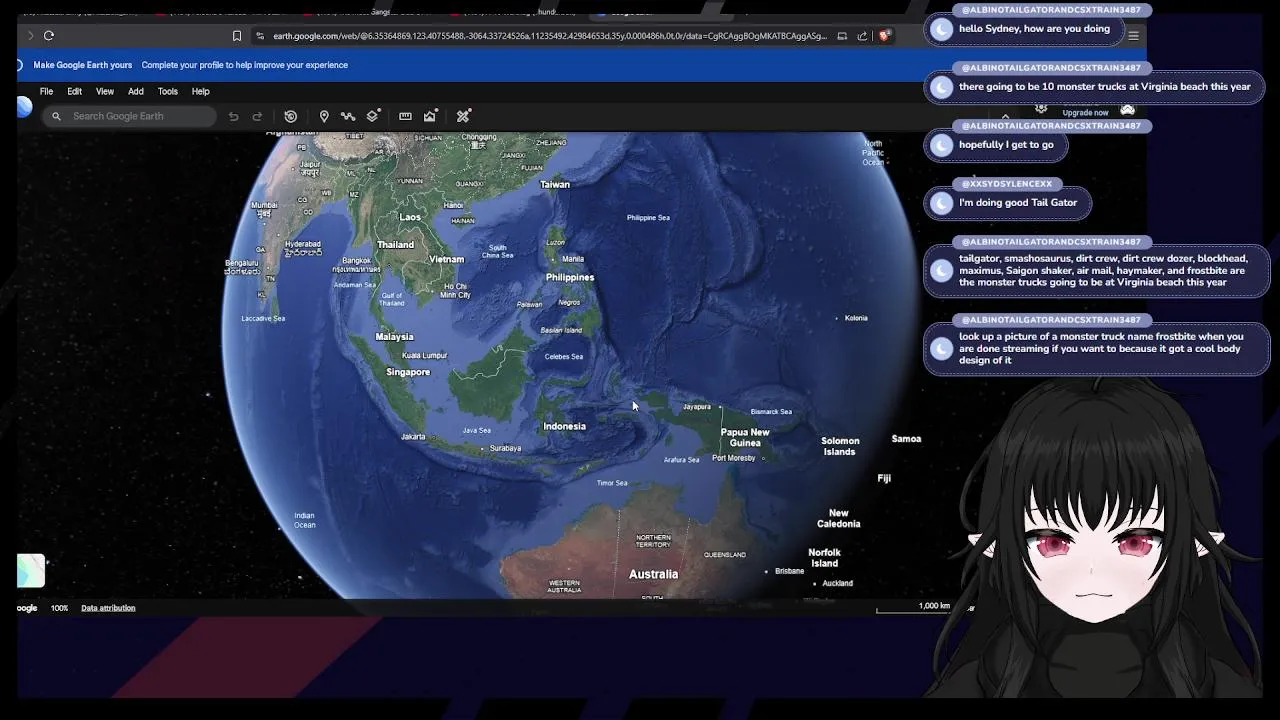Click the satellite icon in the toolbar

(x=463, y=116)
